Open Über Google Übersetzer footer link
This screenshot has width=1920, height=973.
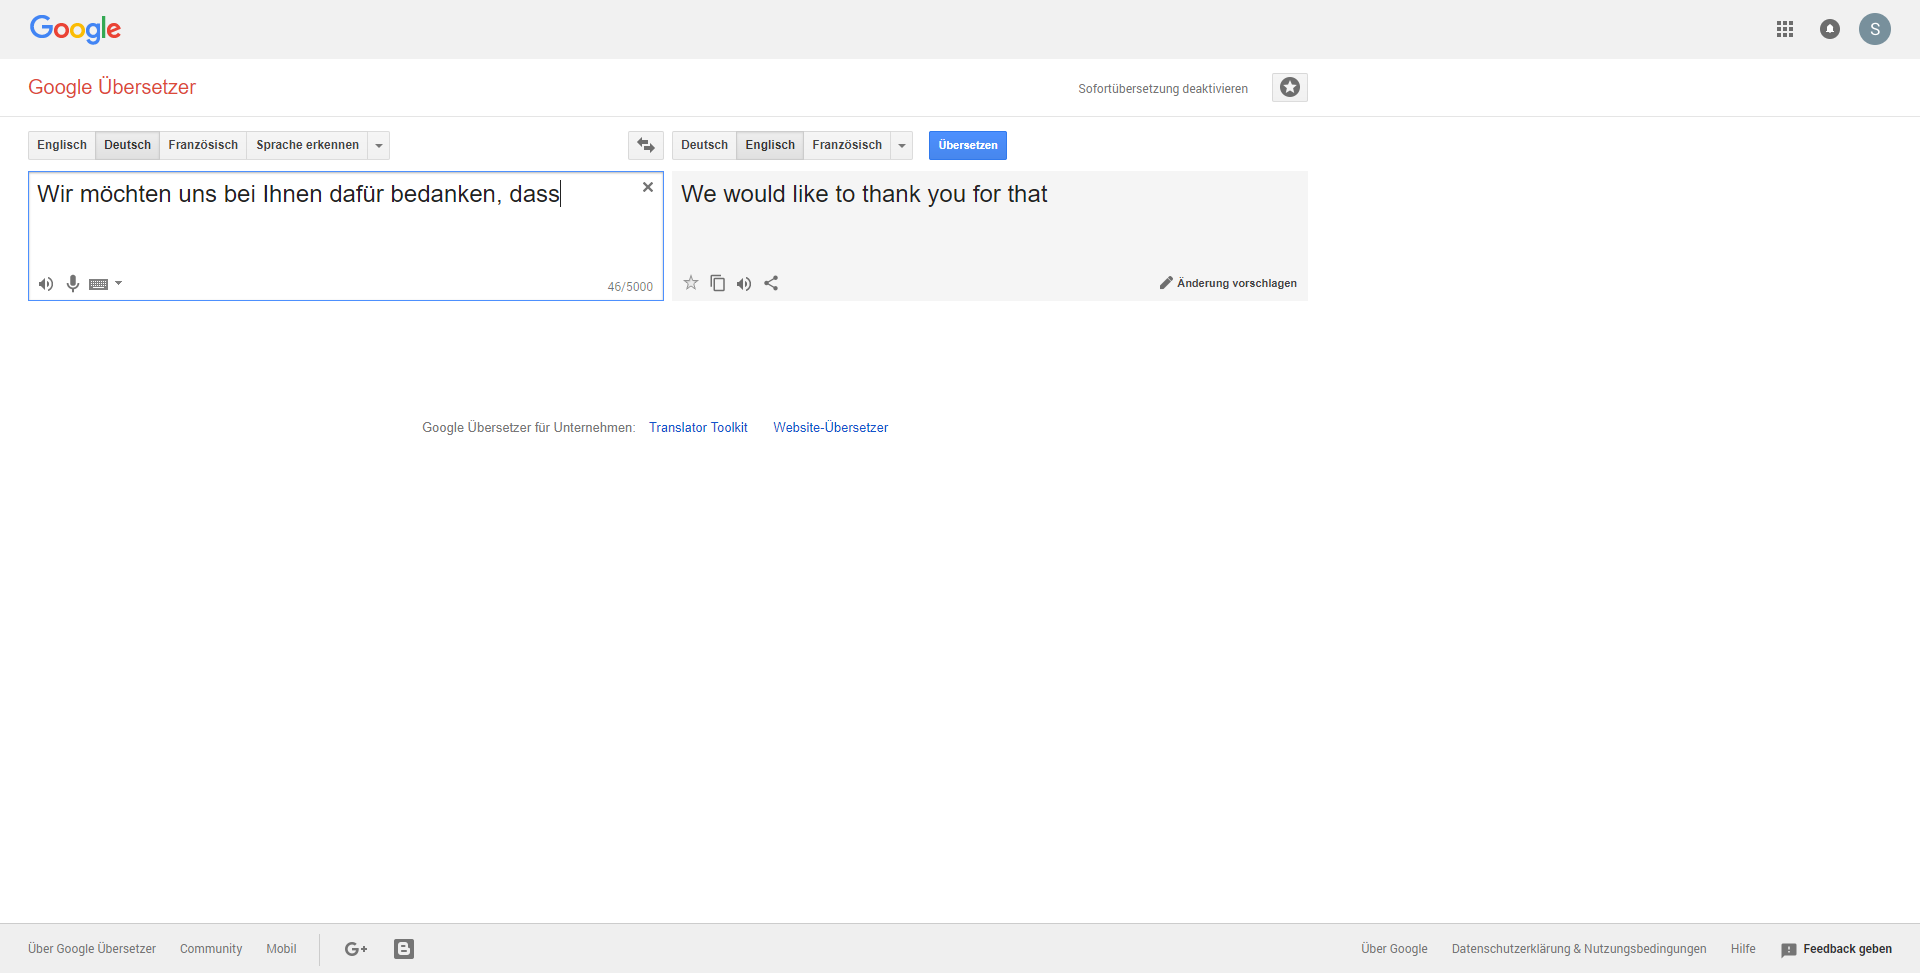pyautogui.click(x=92, y=949)
